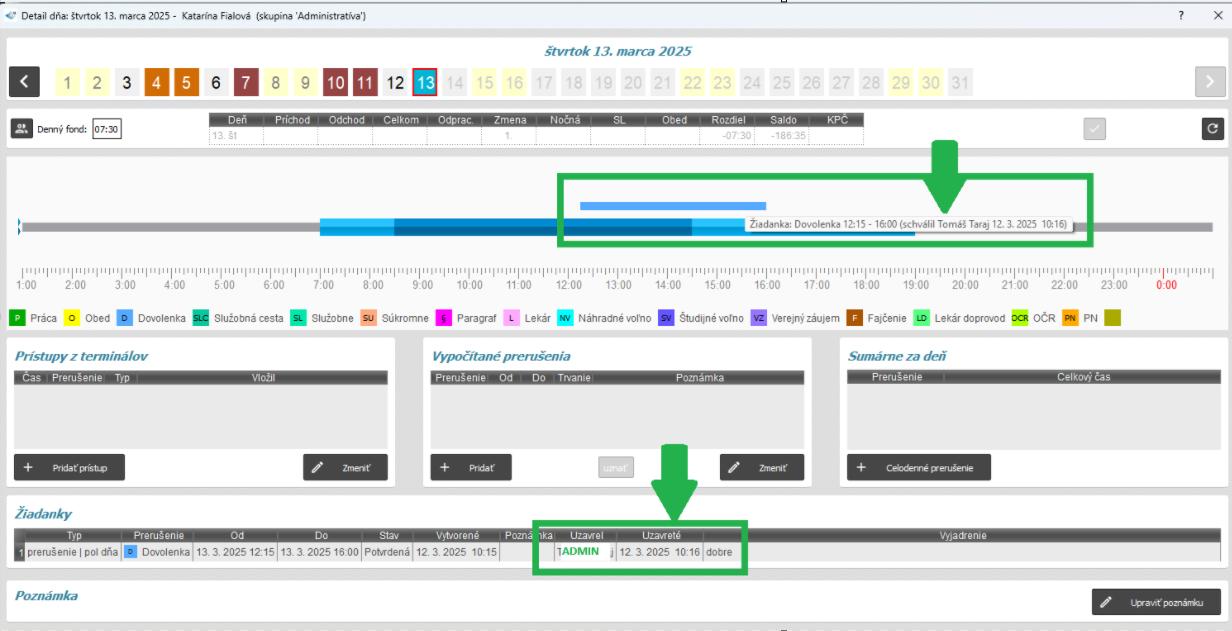
Task: Select day 4 in the calendar strip
Action: (157, 82)
